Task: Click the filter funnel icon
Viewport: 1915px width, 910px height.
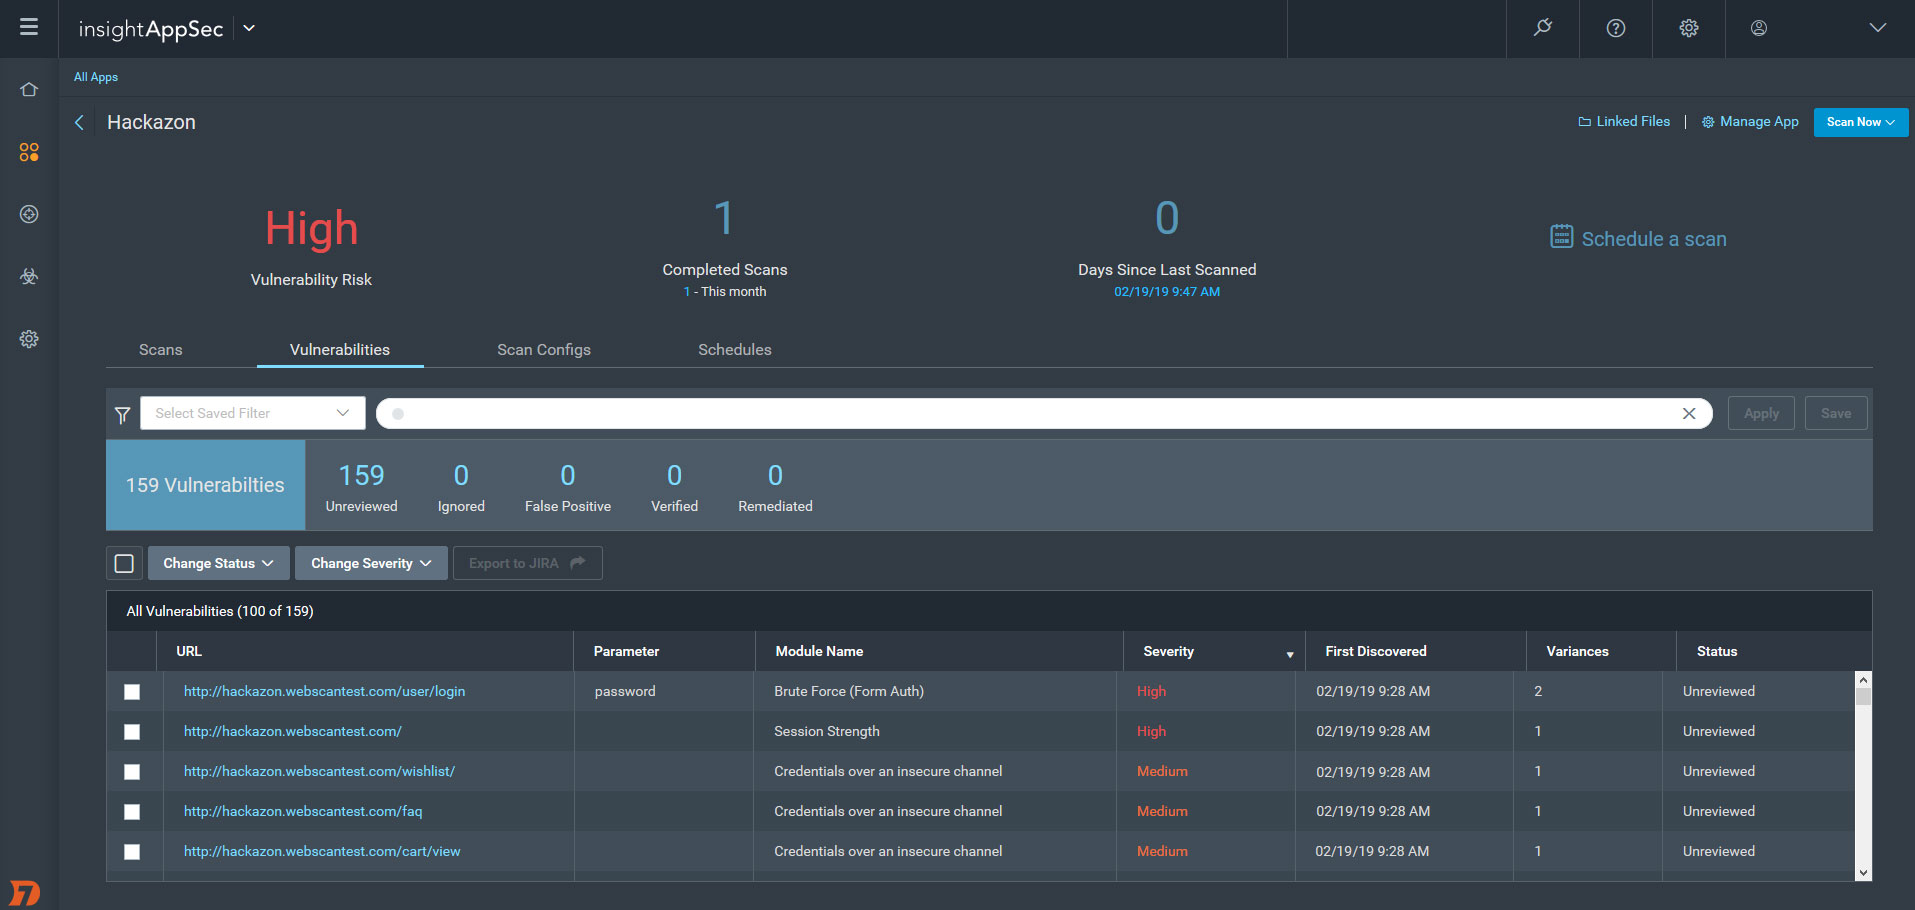Action: (122, 415)
